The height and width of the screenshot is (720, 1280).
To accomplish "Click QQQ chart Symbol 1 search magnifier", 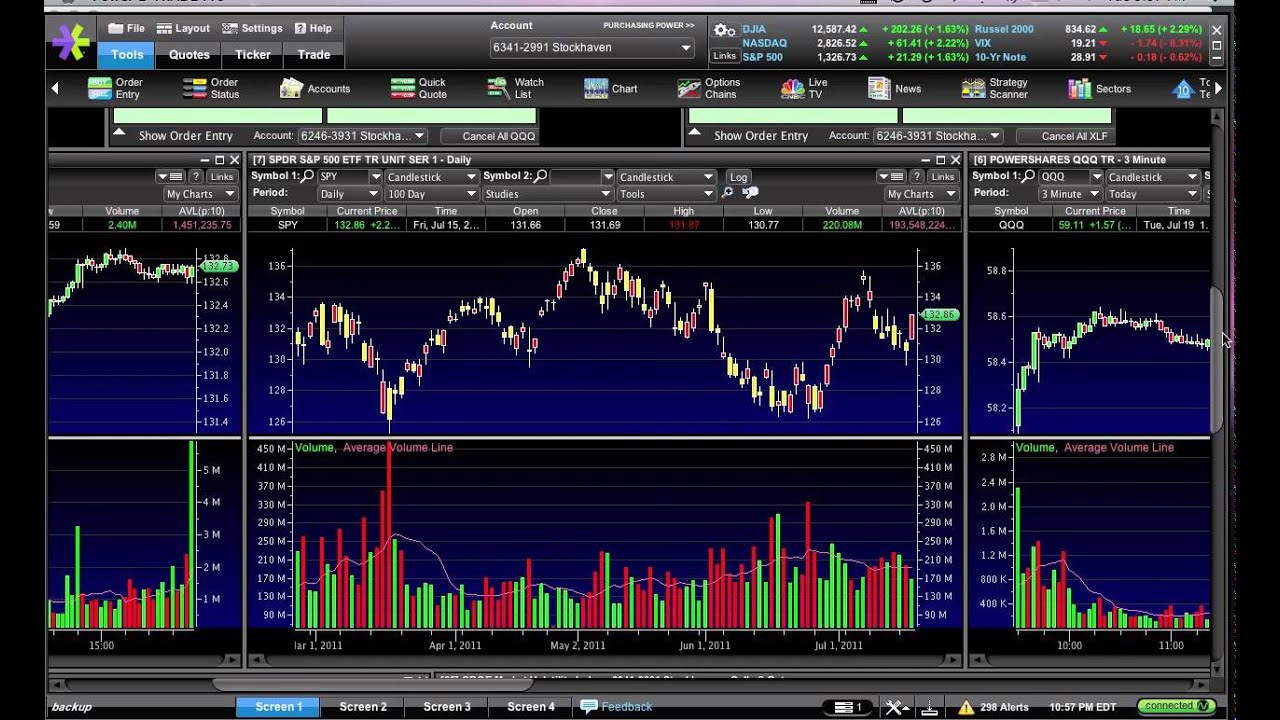I will [1029, 176].
